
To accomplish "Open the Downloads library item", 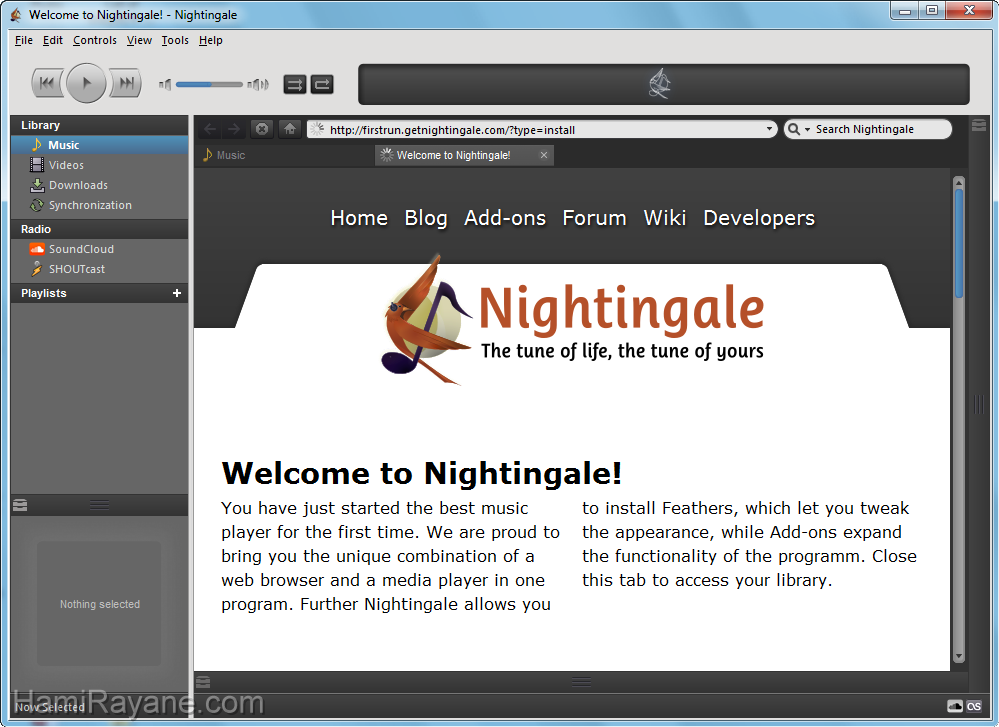I will 99,185.
